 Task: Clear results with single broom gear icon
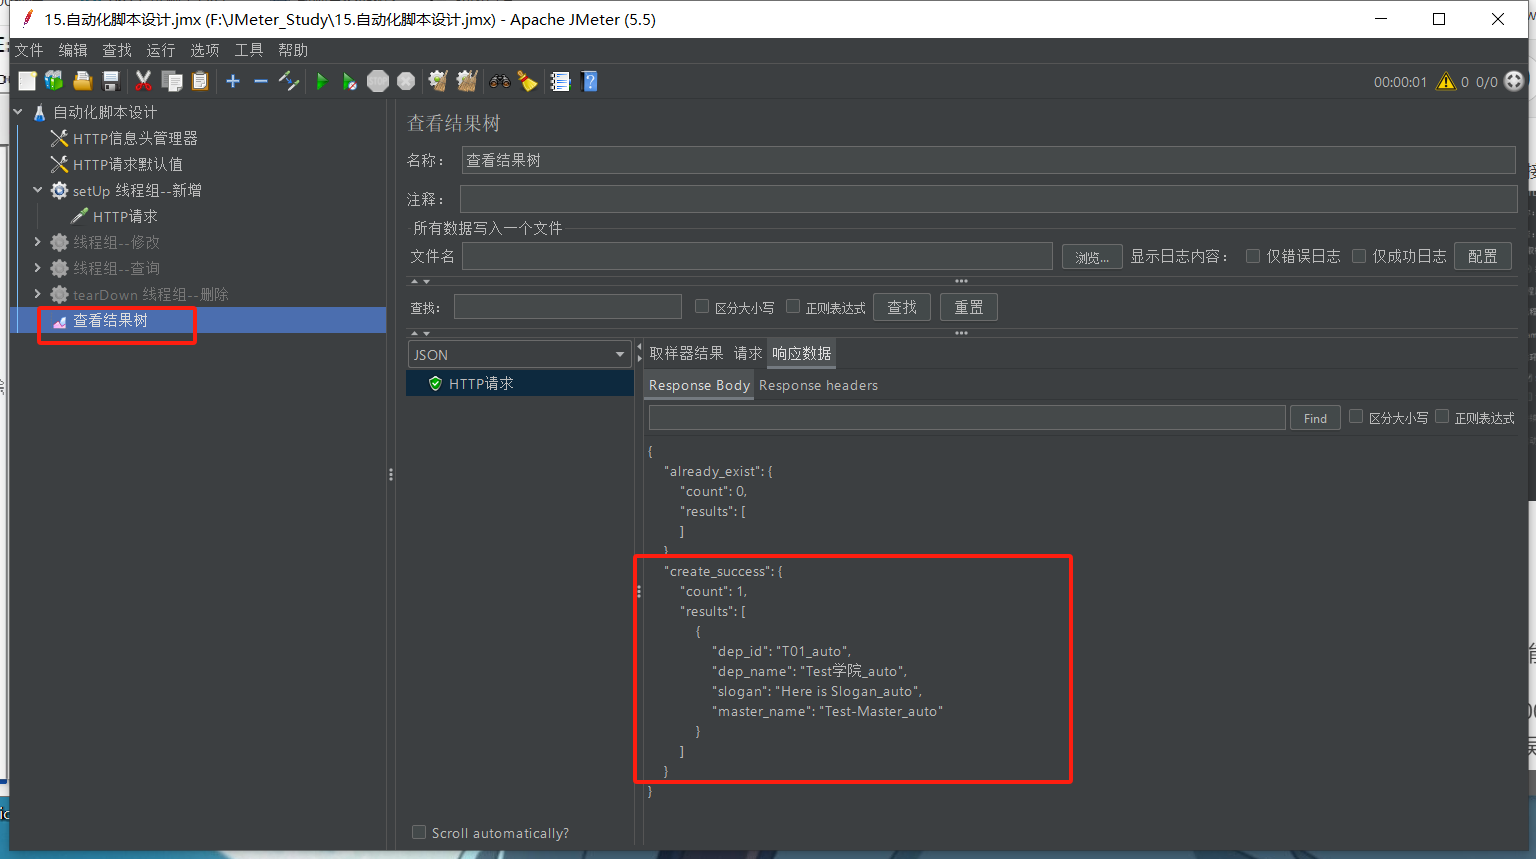[437, 81]
